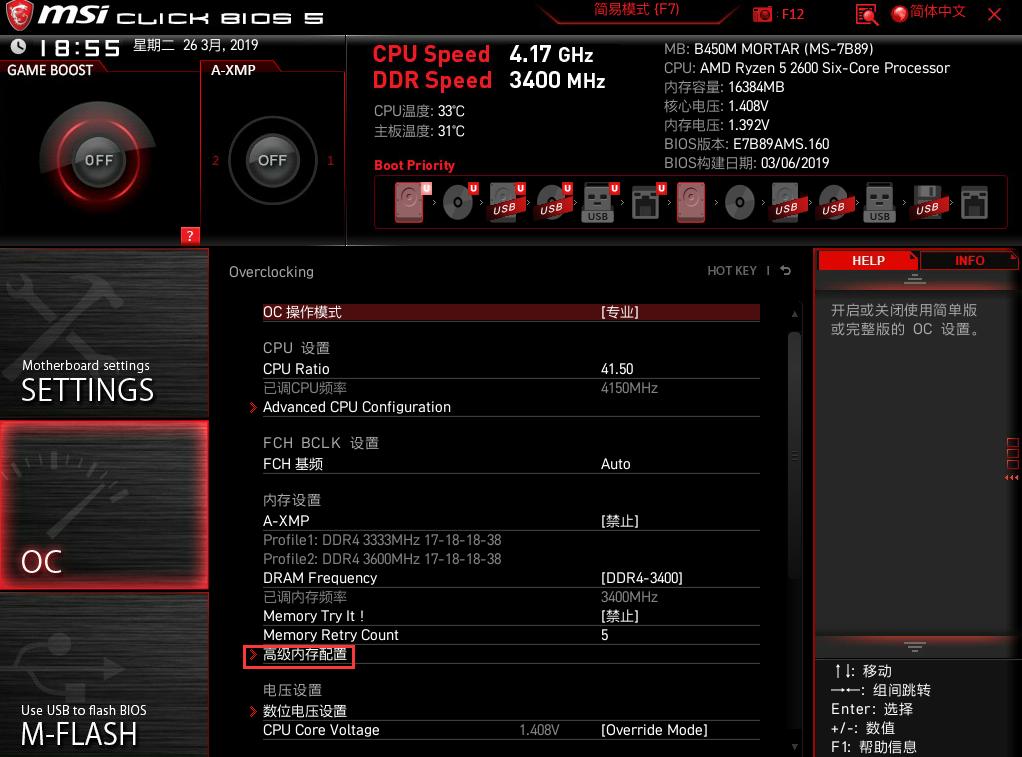Open the SETTINGS motherboard section
Screen dimensions: 1022x757
[104, 334]
